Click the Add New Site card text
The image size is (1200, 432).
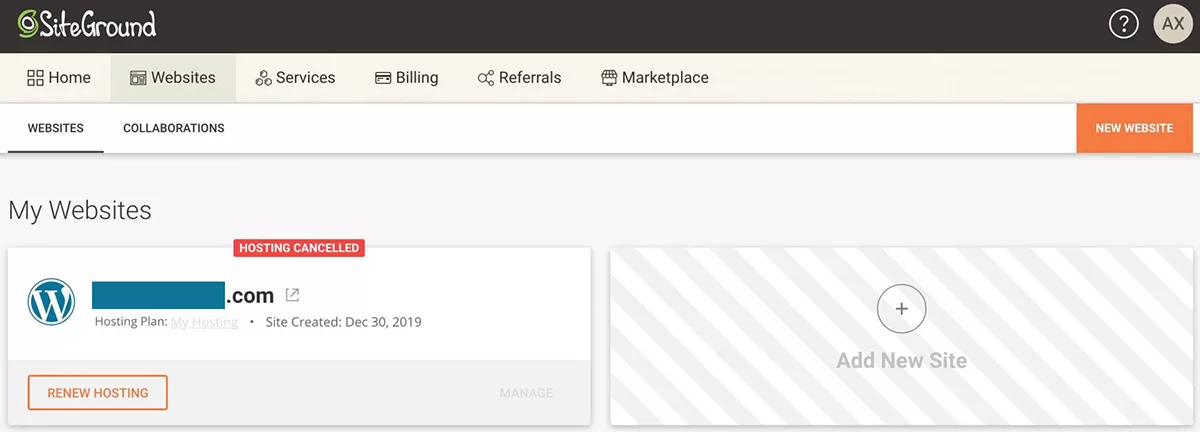[x=901, y=360]
